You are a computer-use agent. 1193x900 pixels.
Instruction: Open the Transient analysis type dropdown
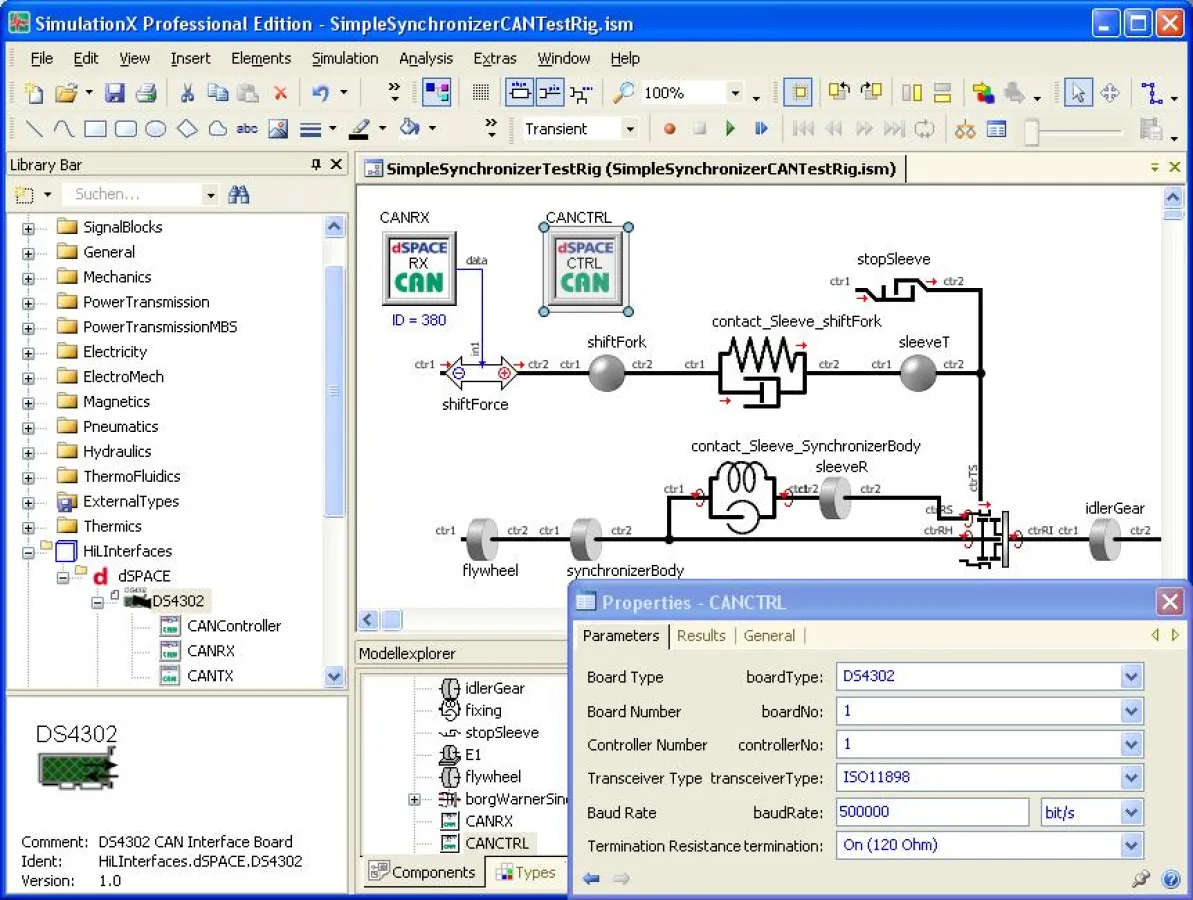point(629,129)
